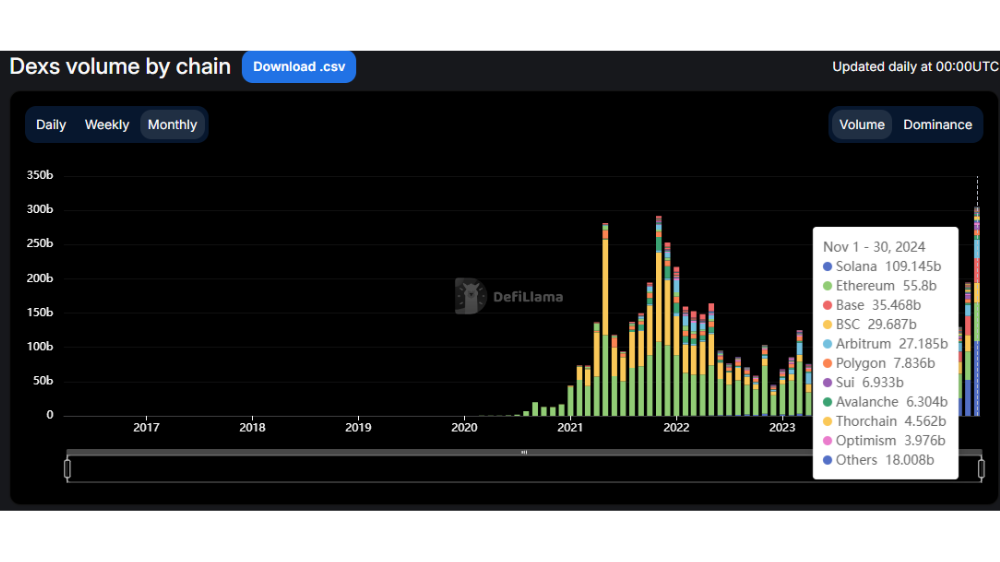Click the Base red dot in tooltip

point(827,306)
